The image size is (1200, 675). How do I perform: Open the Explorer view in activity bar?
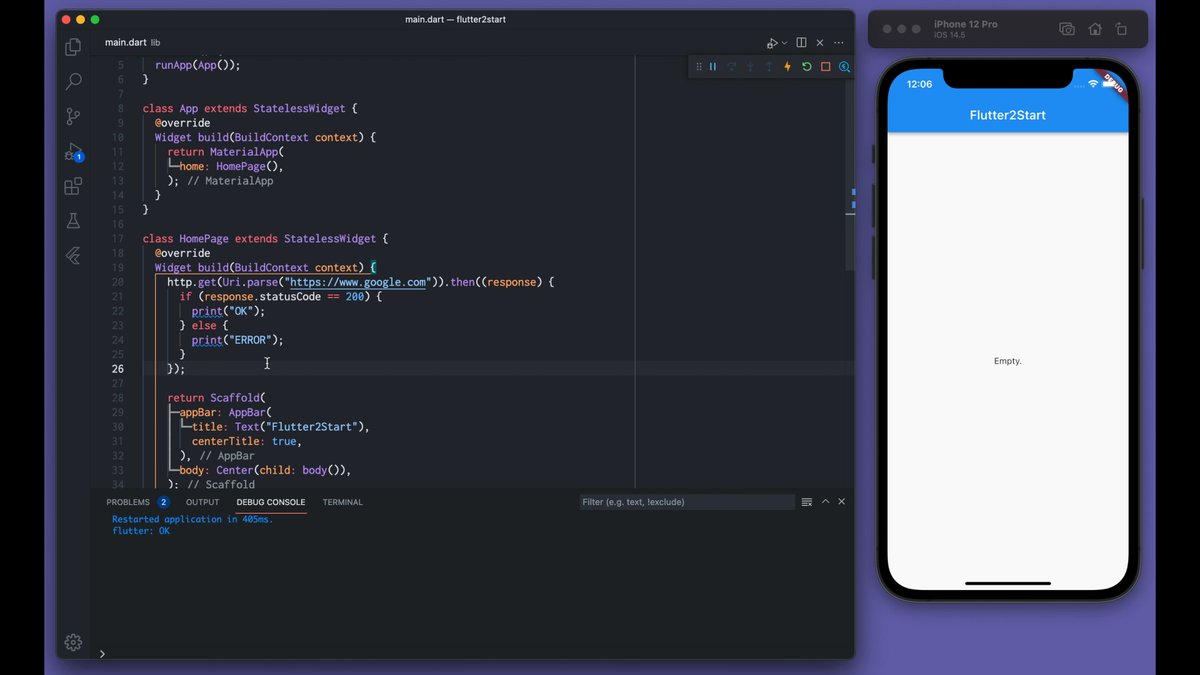[73, 47]
